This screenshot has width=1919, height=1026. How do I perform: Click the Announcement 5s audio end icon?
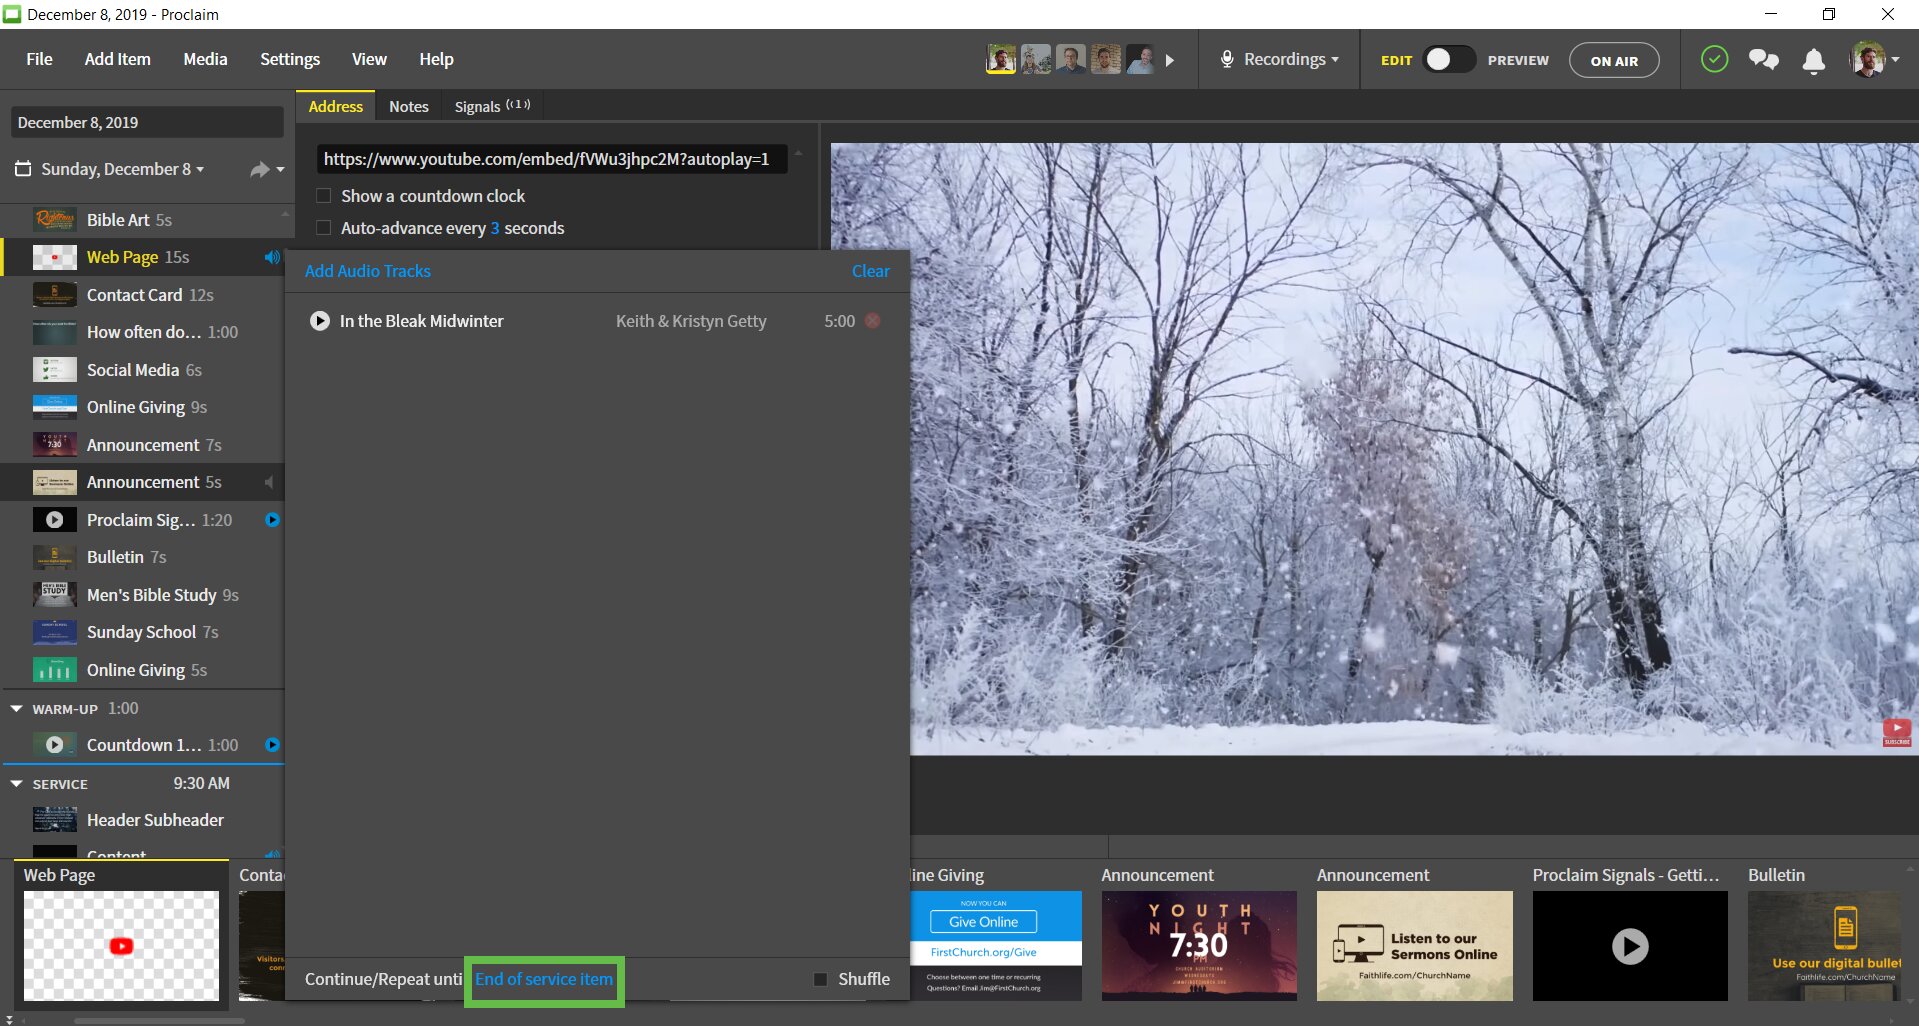tap(268, 482)
